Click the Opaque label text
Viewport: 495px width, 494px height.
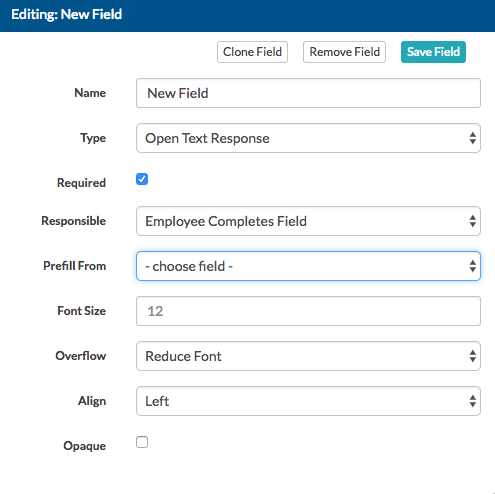point(85,446)
